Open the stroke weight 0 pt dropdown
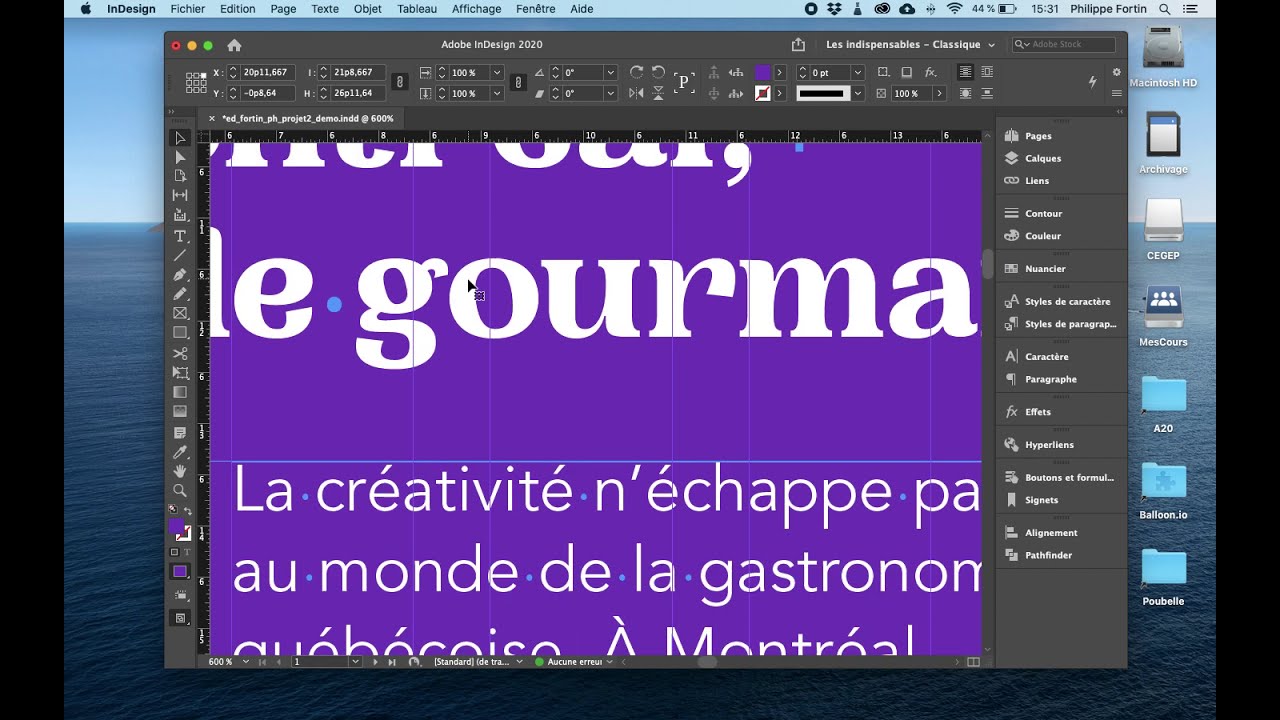This screenshot has width=1280, height=720. (x=857, y=73)
